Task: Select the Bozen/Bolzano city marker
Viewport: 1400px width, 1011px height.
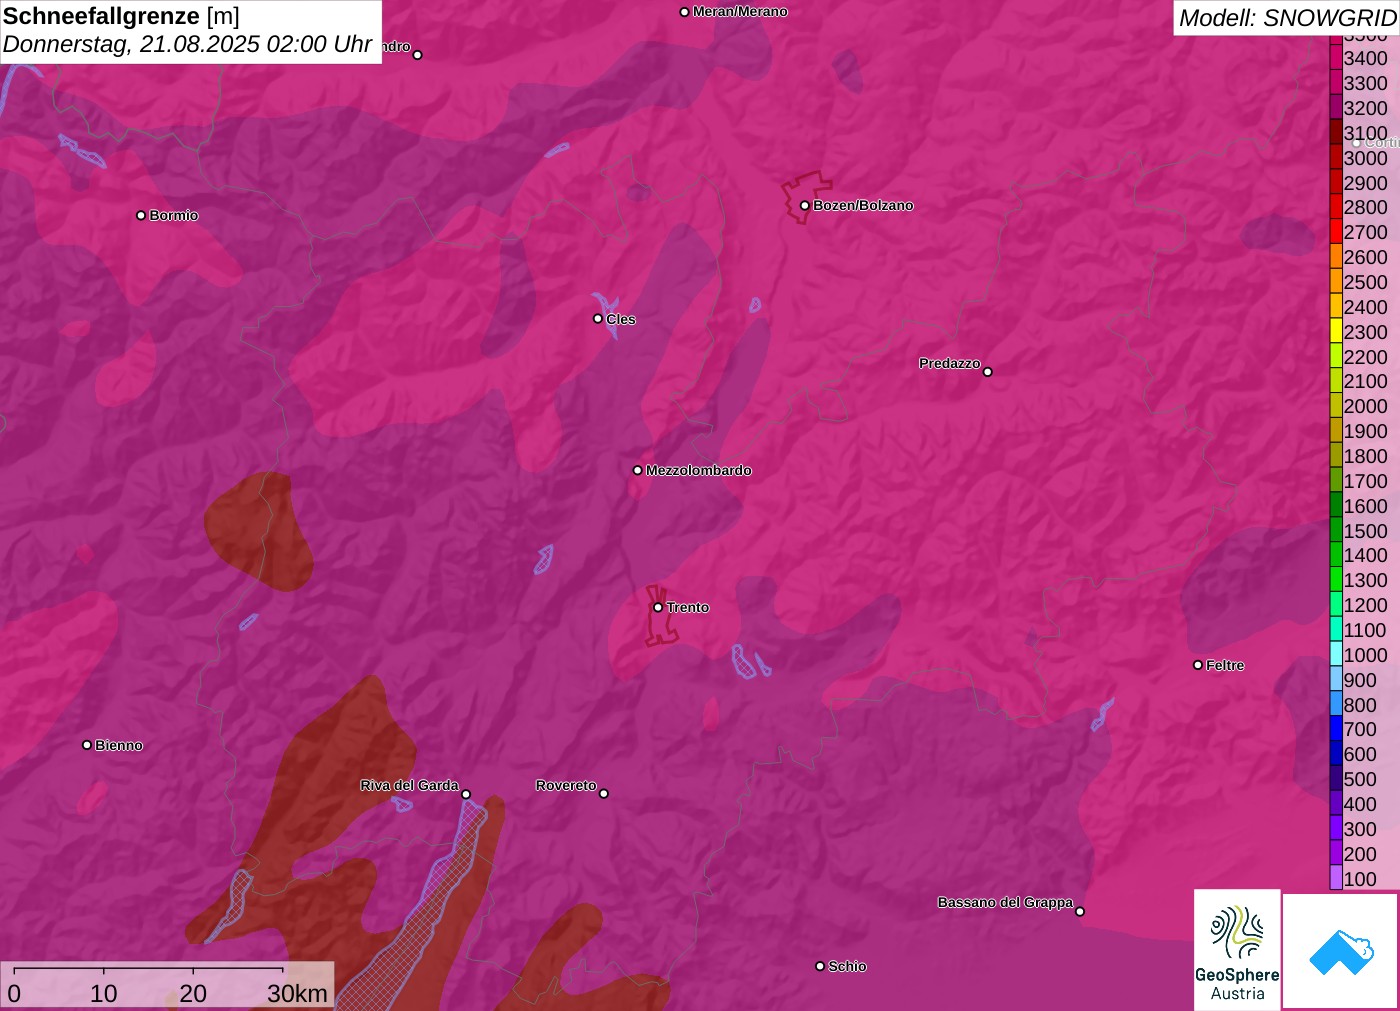Action: [804, 205]
